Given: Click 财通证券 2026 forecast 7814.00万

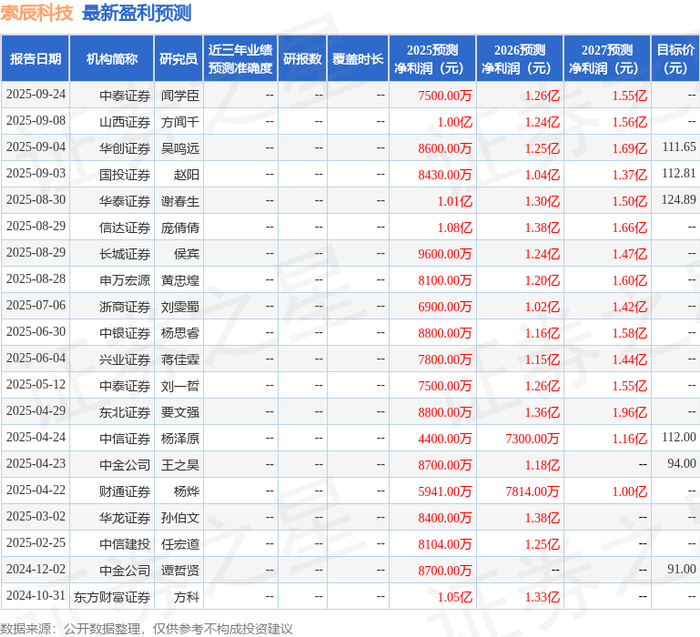Looking at the screenshot, I should click(x=533, y=491).
